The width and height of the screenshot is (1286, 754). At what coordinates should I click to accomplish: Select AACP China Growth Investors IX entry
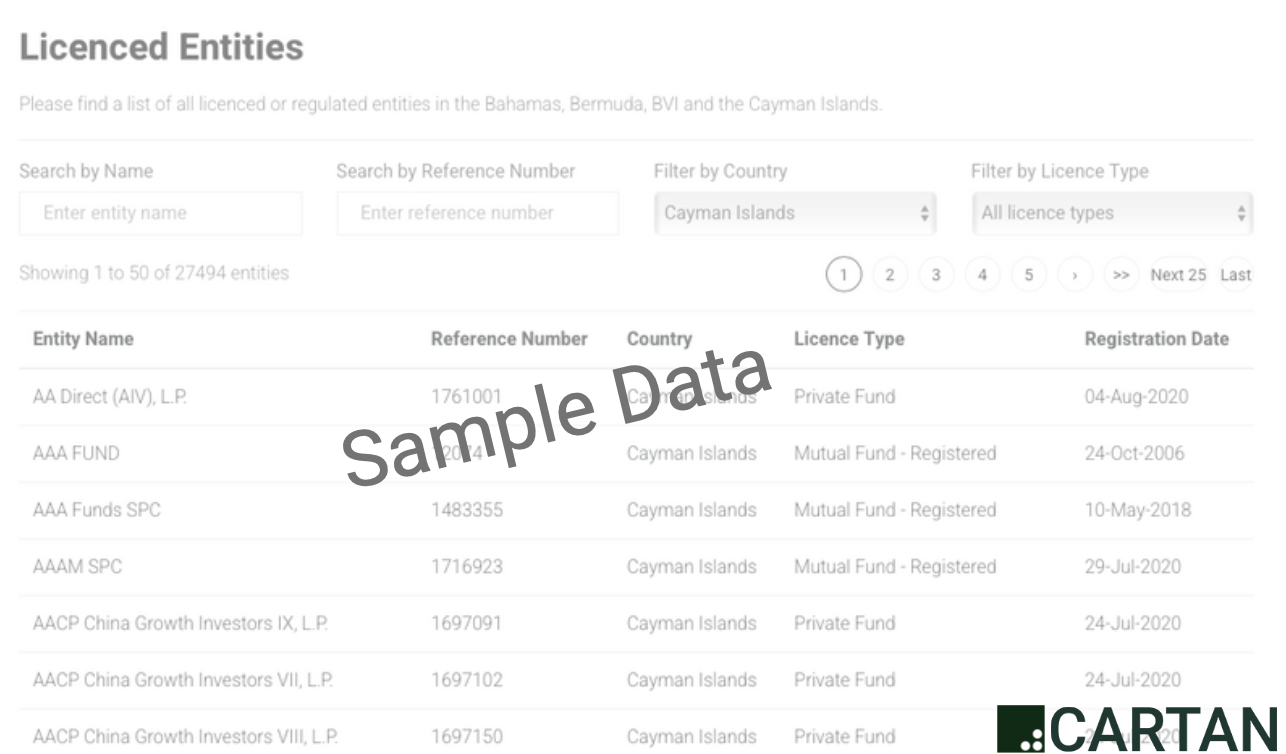[180, 623]
